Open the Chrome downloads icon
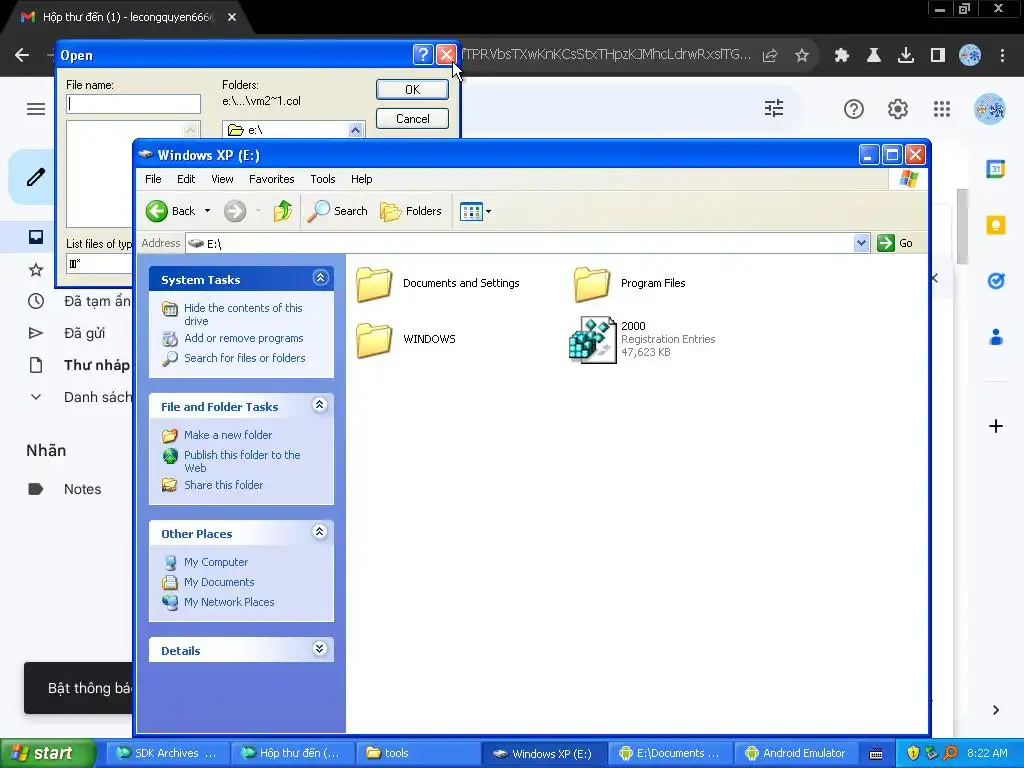The height and width of the screenshot is (768, 1024). pyautogui.click(x=906, y=56)
